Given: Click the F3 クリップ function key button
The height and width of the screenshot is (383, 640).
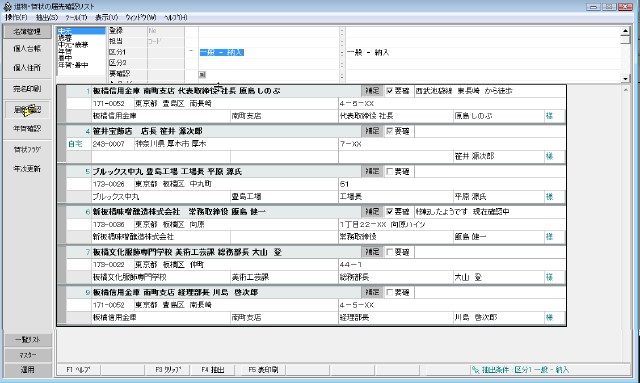Looking at the screenshot, I should [x=168, y=370].
